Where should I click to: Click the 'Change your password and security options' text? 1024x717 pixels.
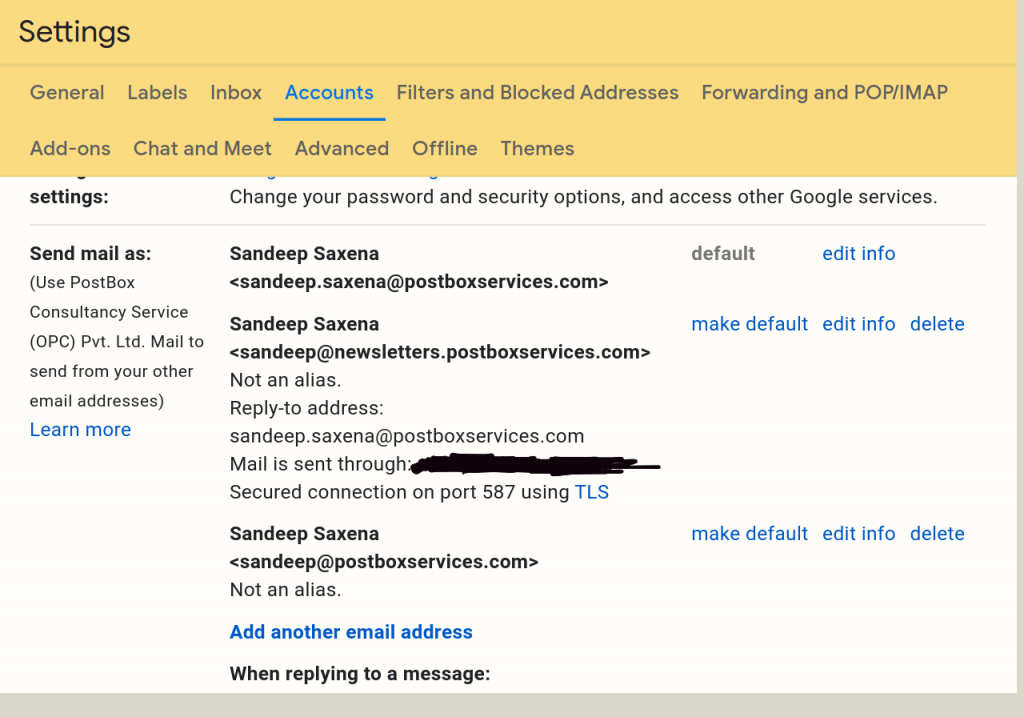point(583,197)
